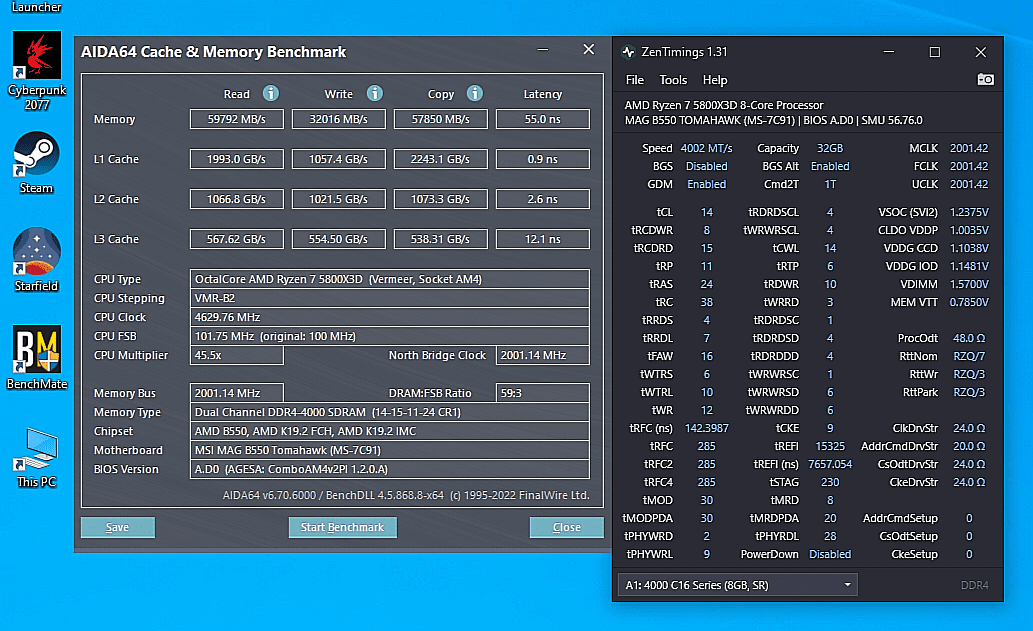
Task: Click the CPU FSB 101.75 MHz field
Action: [389, 336]
